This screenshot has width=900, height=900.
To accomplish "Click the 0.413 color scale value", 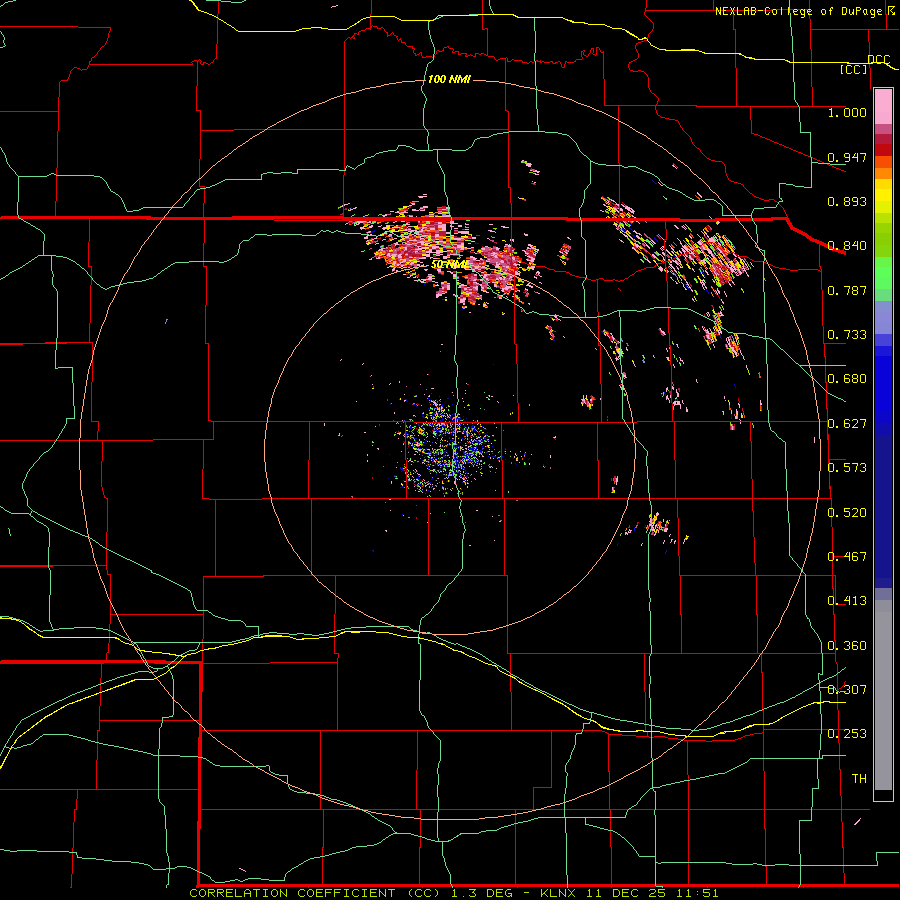I will [x=847, y=600].
